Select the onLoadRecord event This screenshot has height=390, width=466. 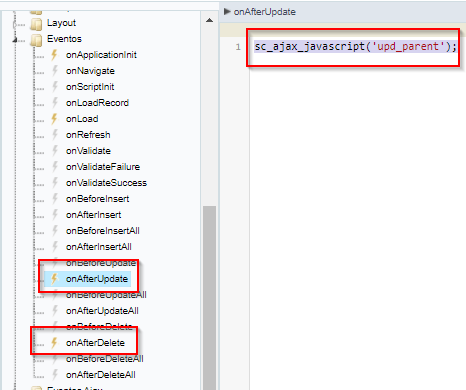(97, 103)
